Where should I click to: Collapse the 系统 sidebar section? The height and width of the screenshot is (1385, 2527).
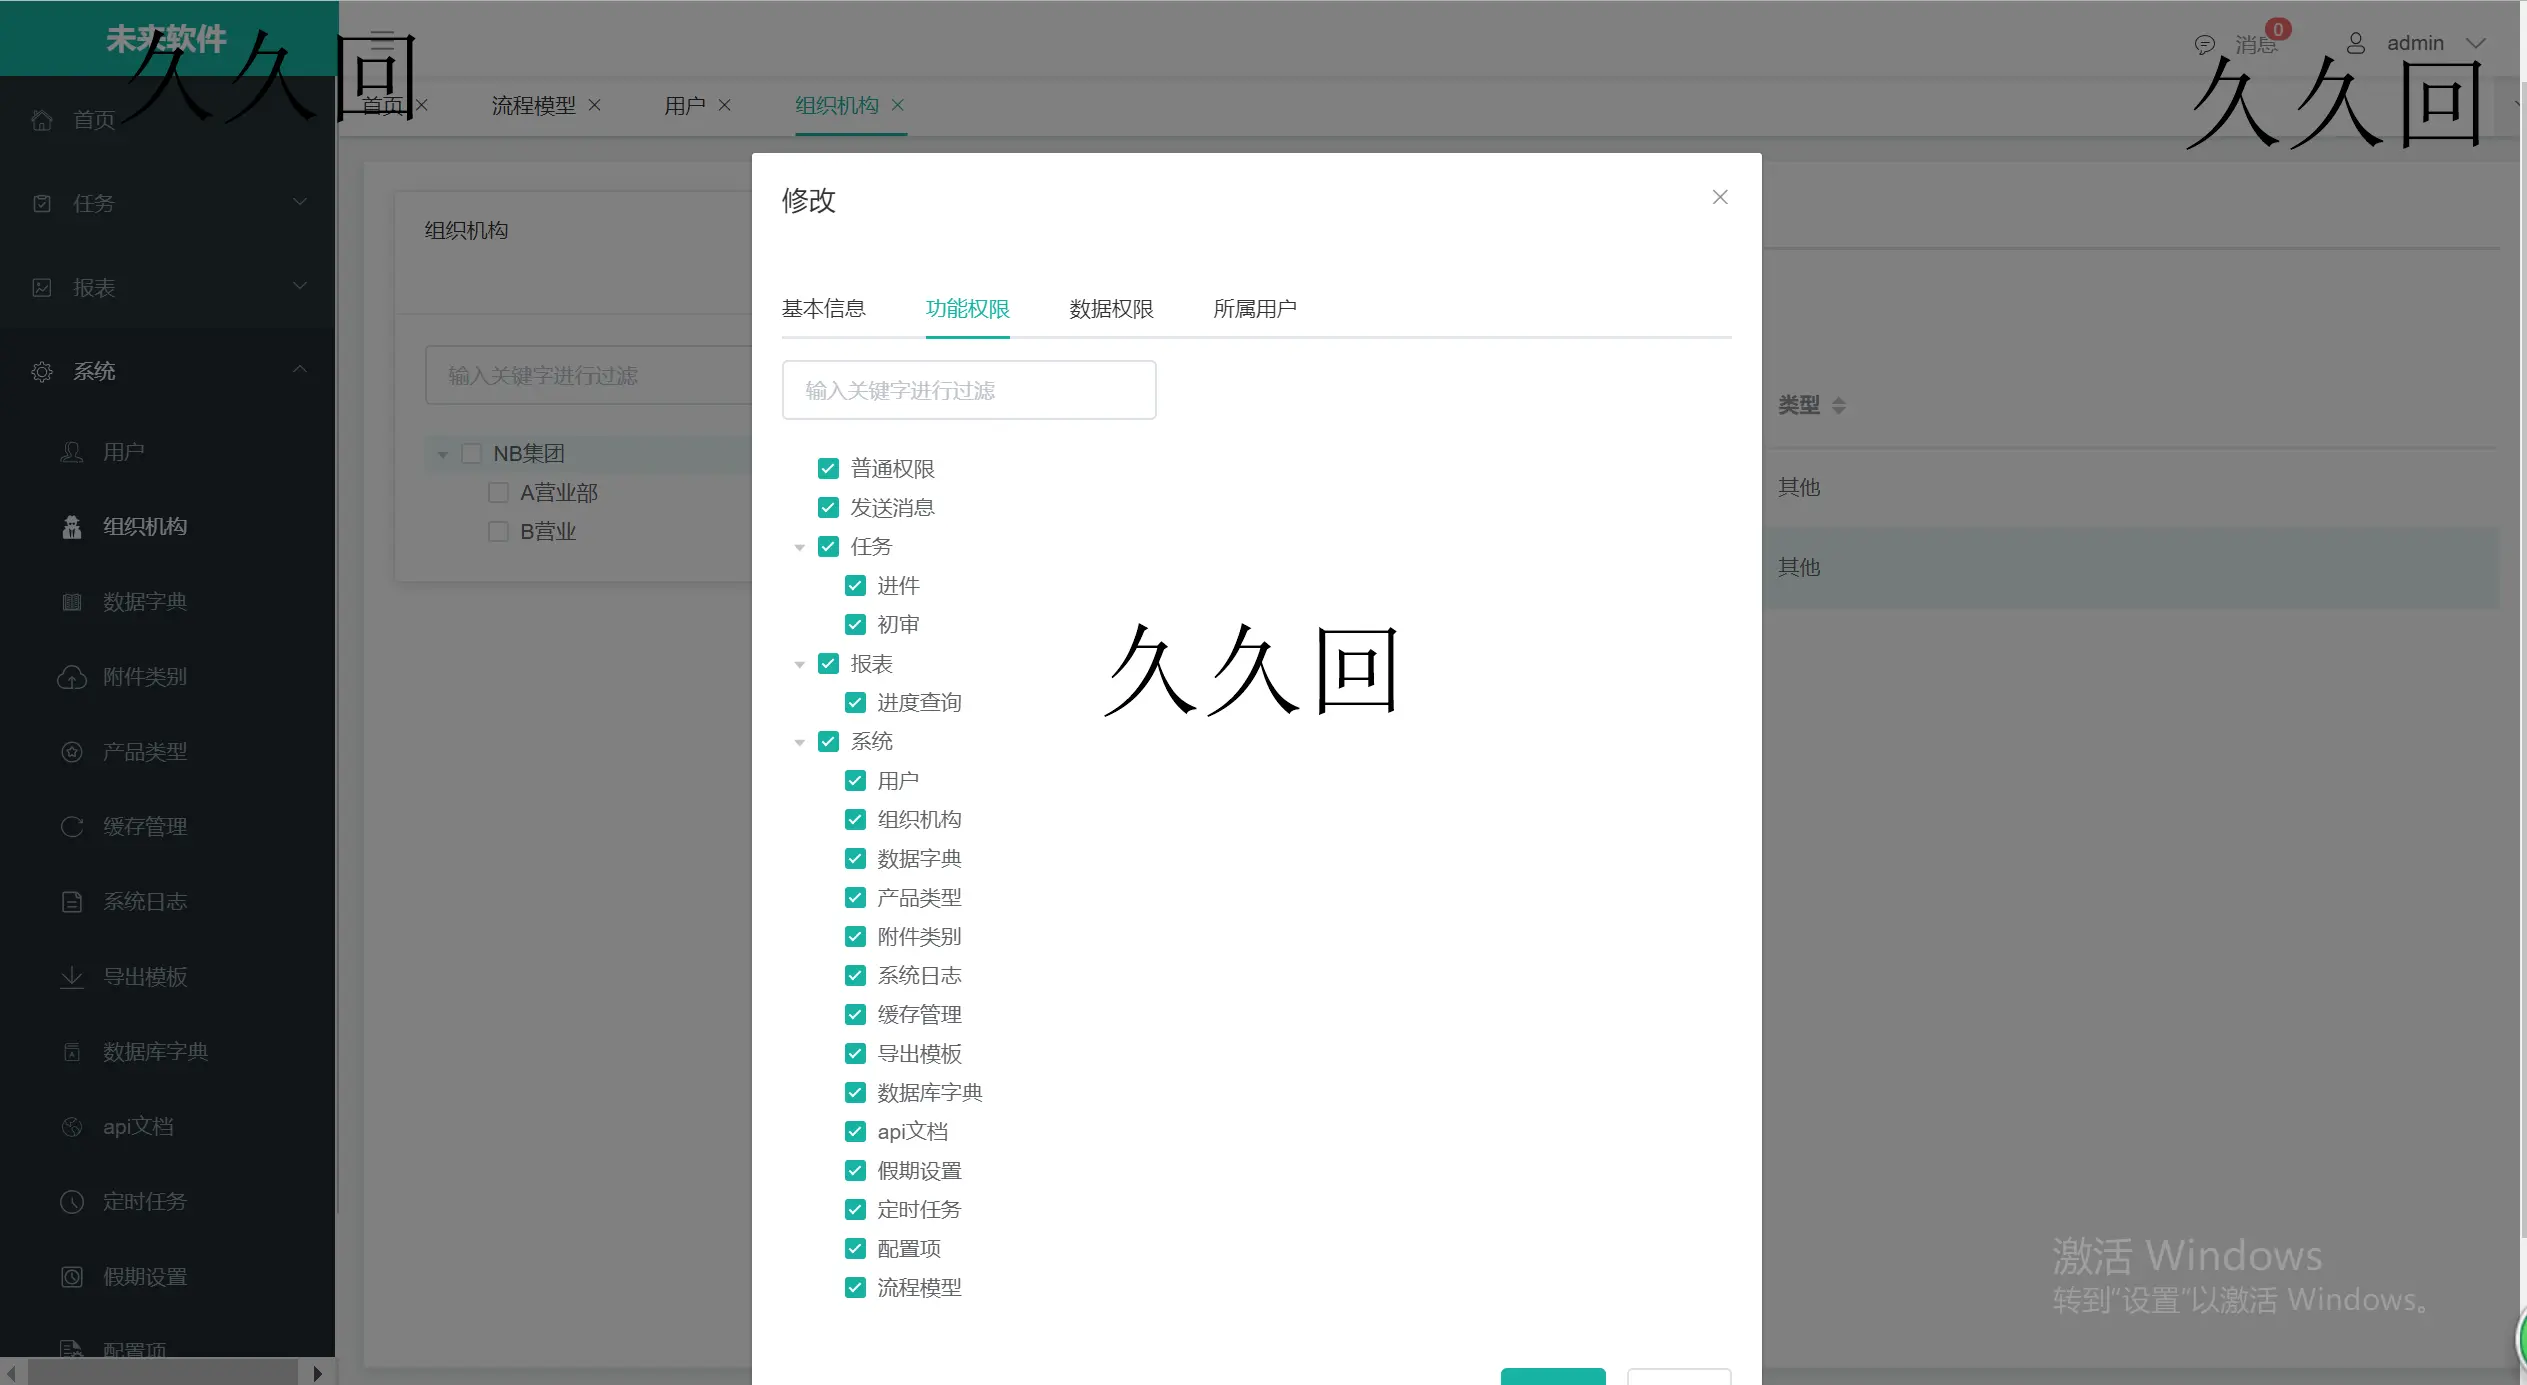299,370
